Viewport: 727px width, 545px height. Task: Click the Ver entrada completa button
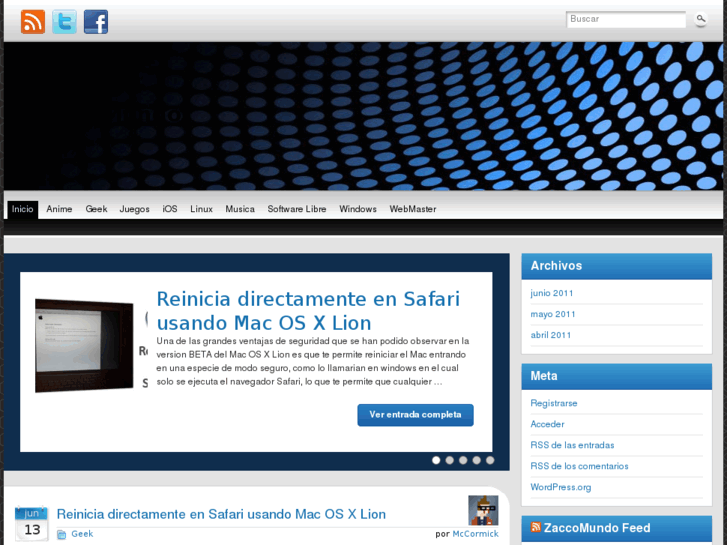[x=415, y=415]
